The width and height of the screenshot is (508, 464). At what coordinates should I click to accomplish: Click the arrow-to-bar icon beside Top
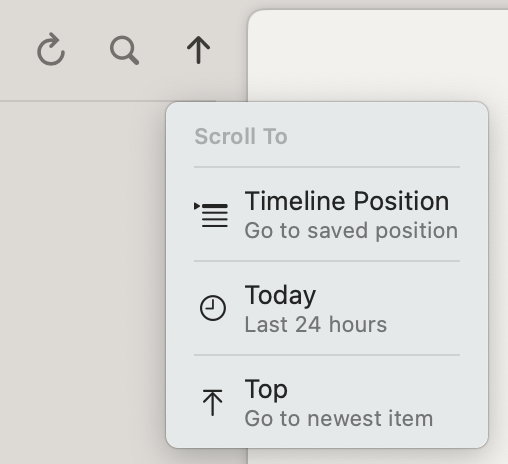212,402
